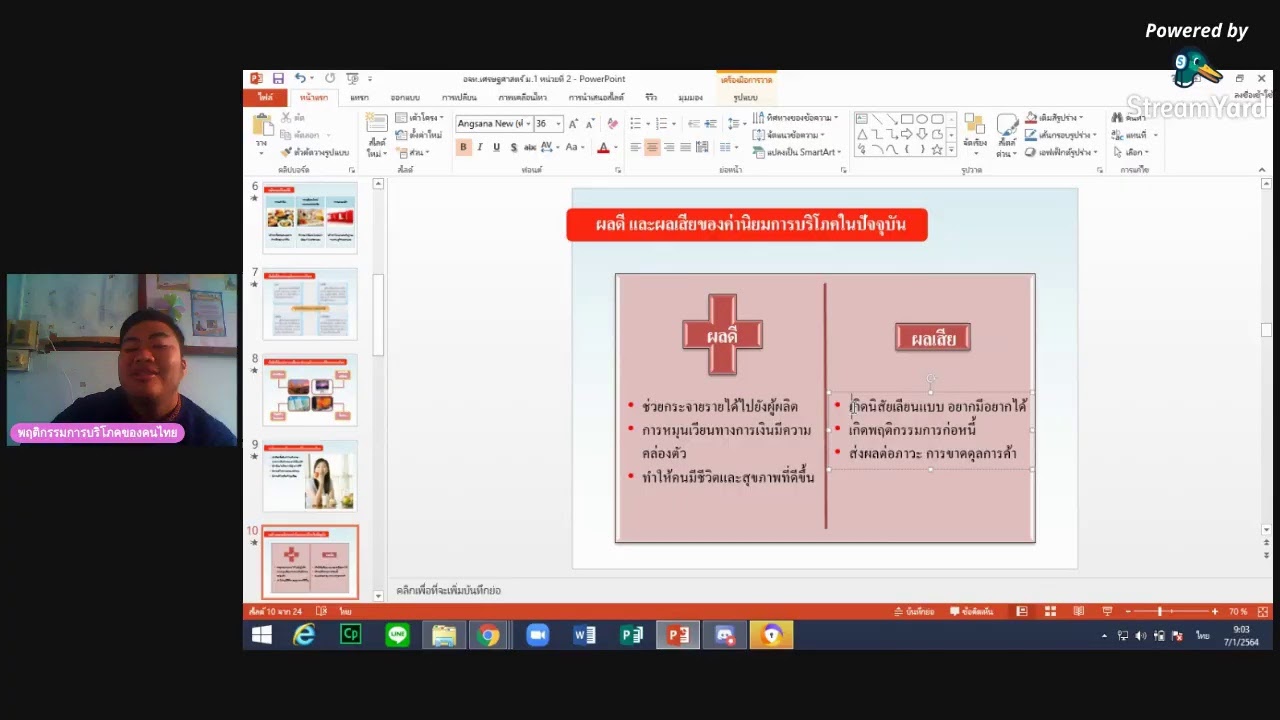Activate the Format Painter brush
Screen dimensions: 1280x720
click(x=286, y=152)
